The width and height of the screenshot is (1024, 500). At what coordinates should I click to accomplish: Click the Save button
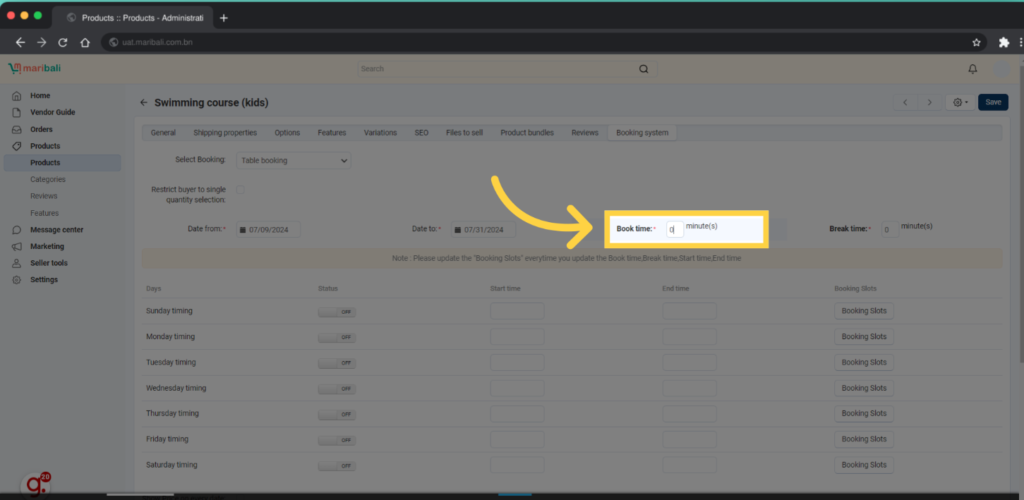[x=993, y=102]
